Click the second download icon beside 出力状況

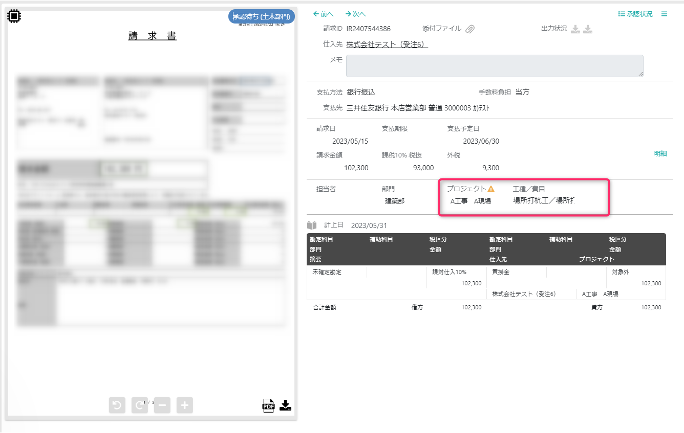pos(588,29)
